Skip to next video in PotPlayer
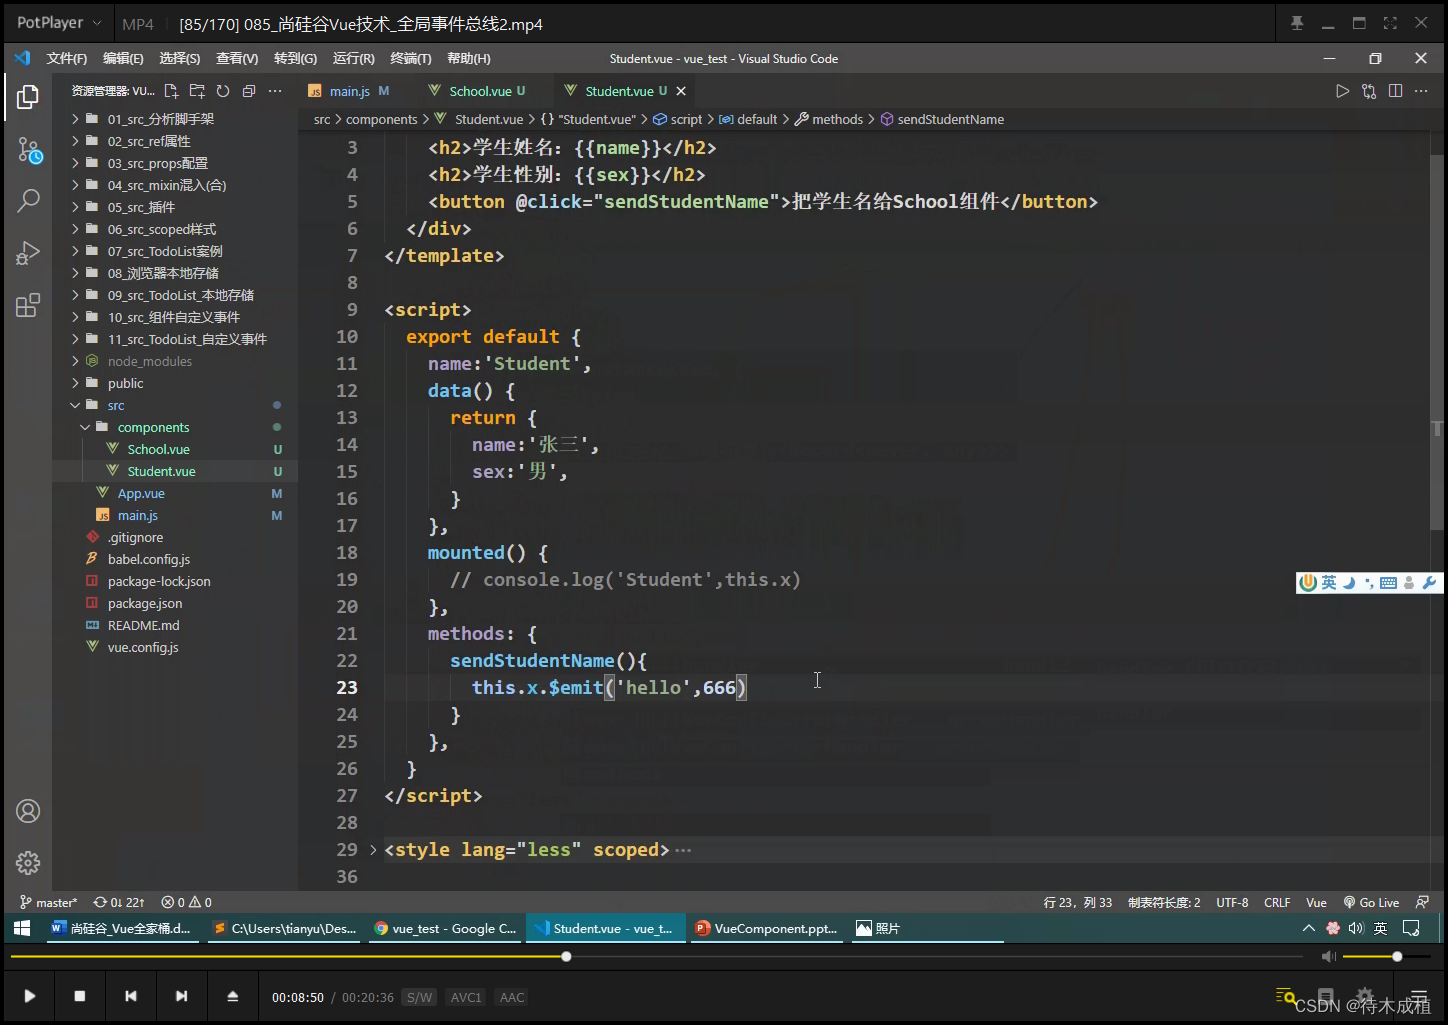 181,996
